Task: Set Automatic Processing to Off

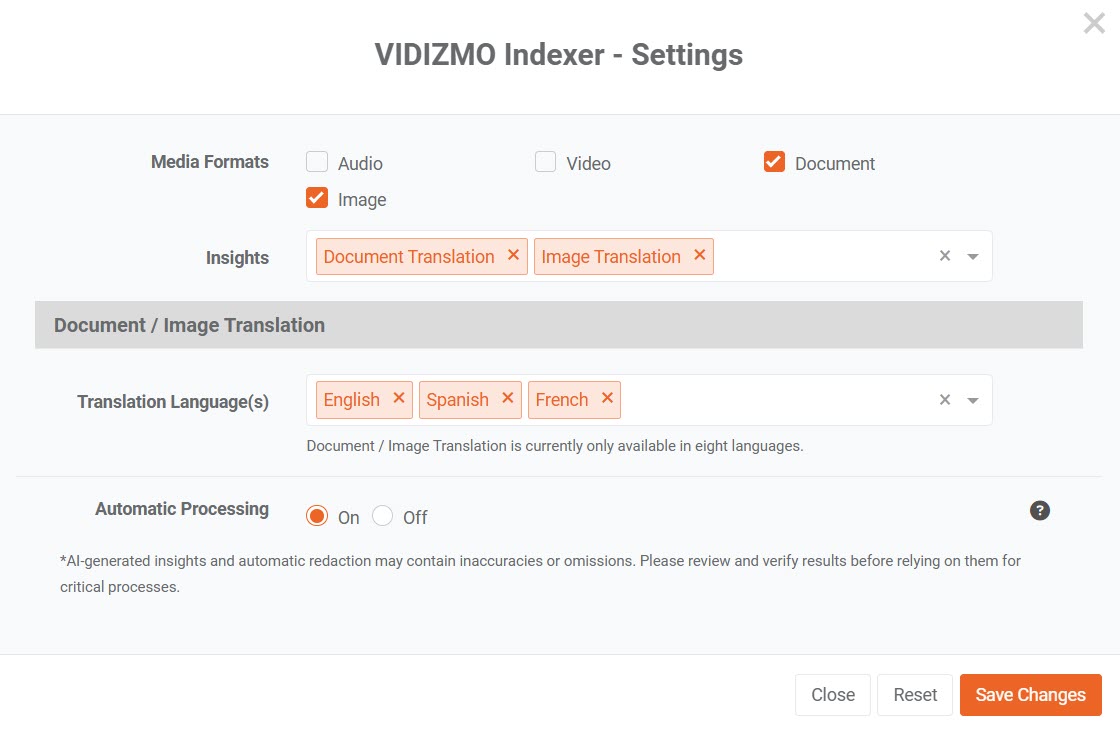Action: tap(383, 516)
